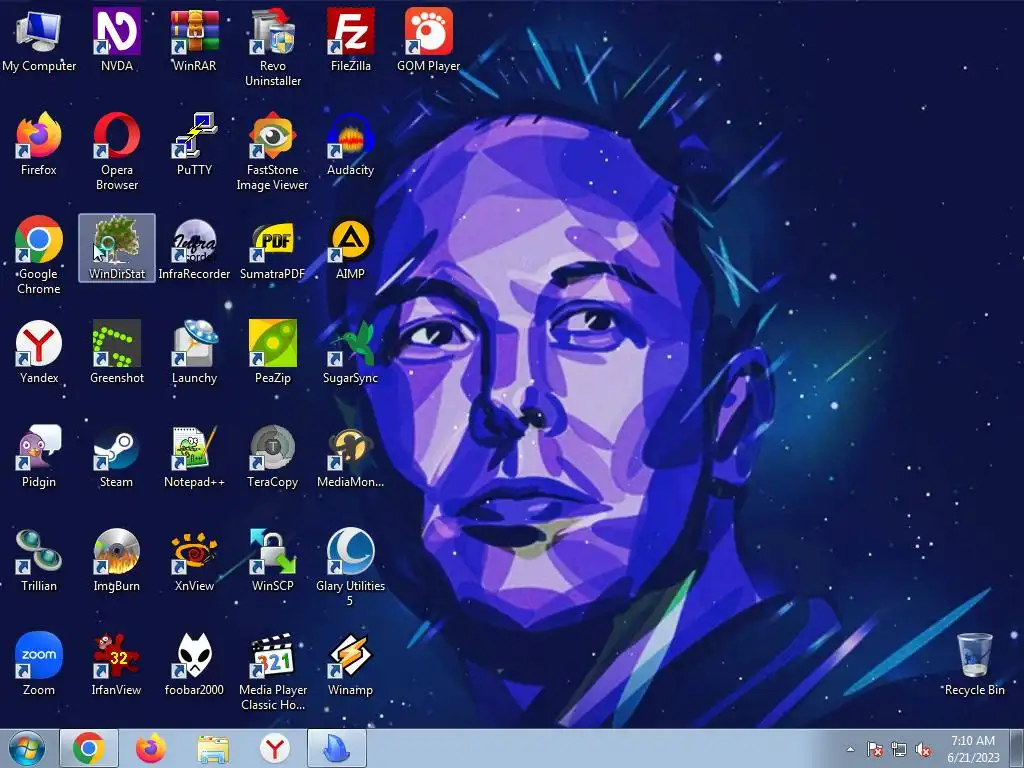Launch InfraRecorder shortcut

pos(195,248)
